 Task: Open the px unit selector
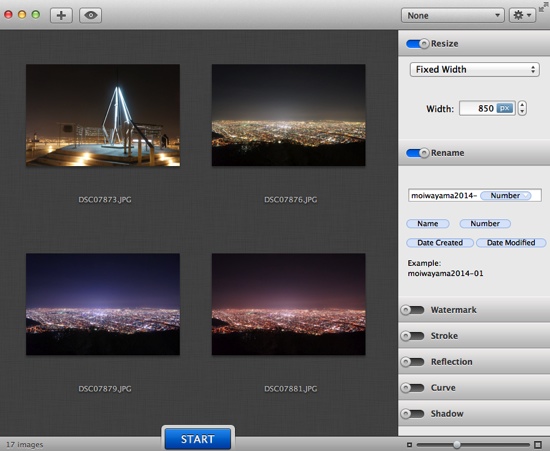tap(505, 108)
